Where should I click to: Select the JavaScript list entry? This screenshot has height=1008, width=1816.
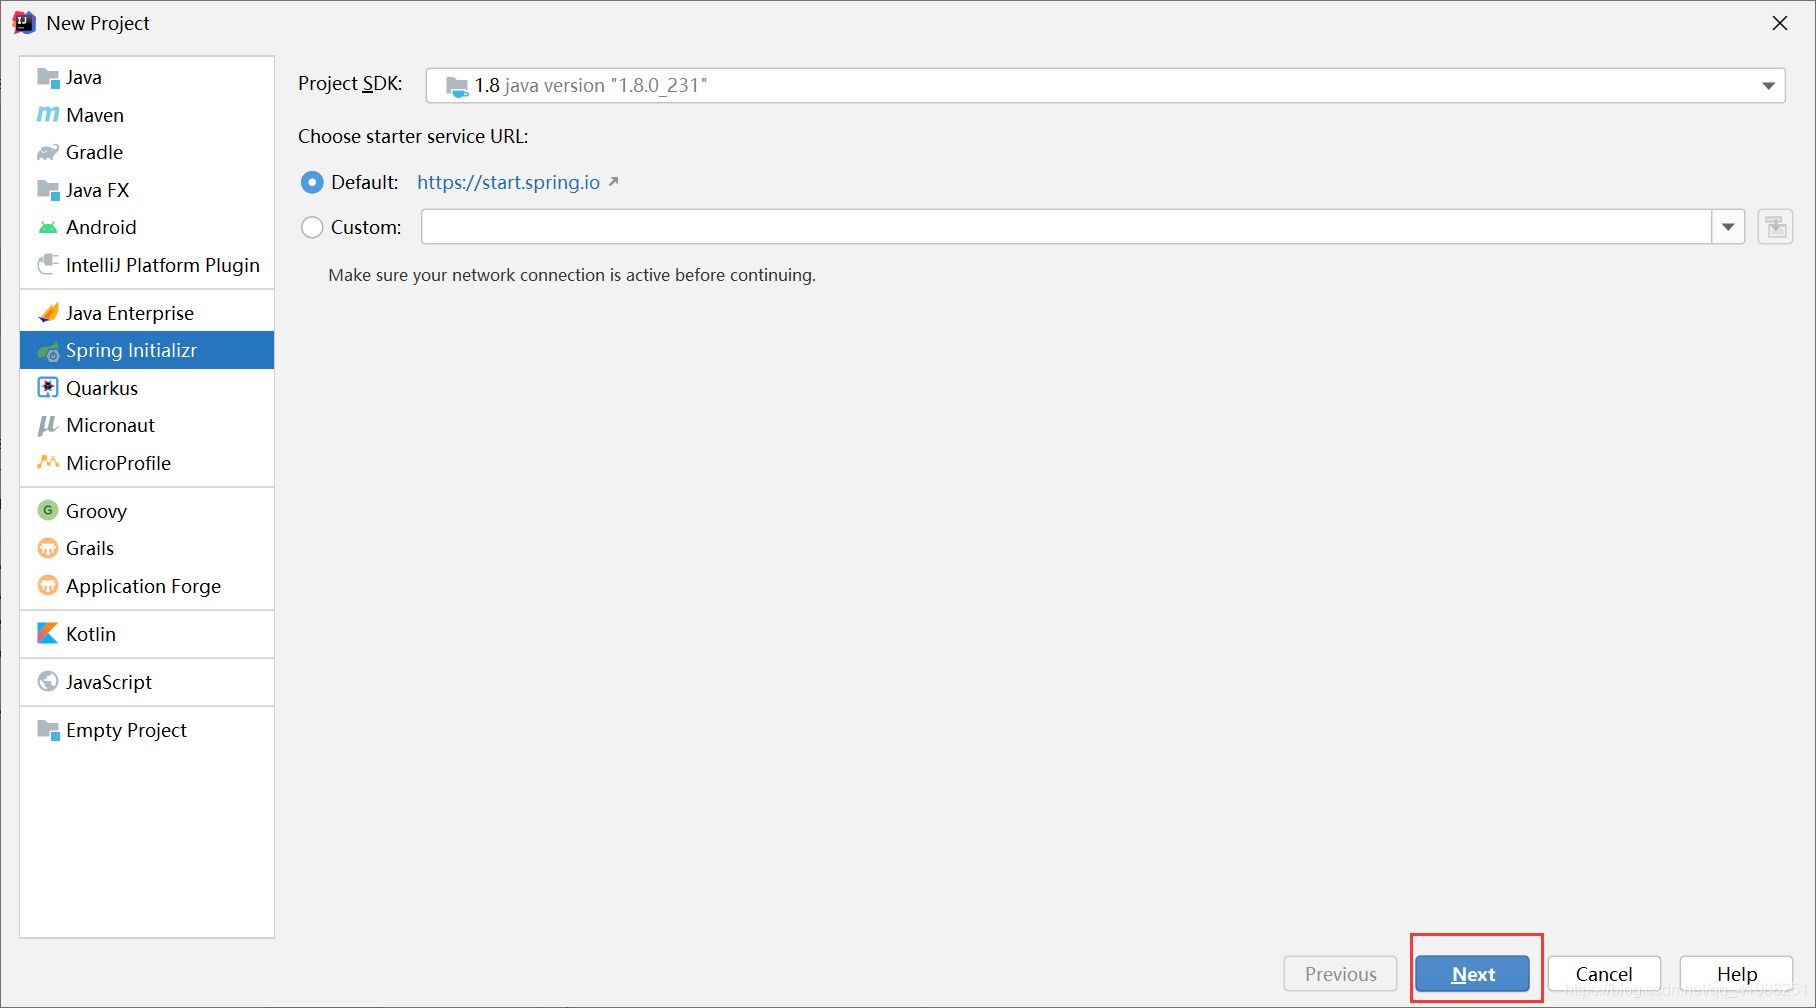coord(147,682)
